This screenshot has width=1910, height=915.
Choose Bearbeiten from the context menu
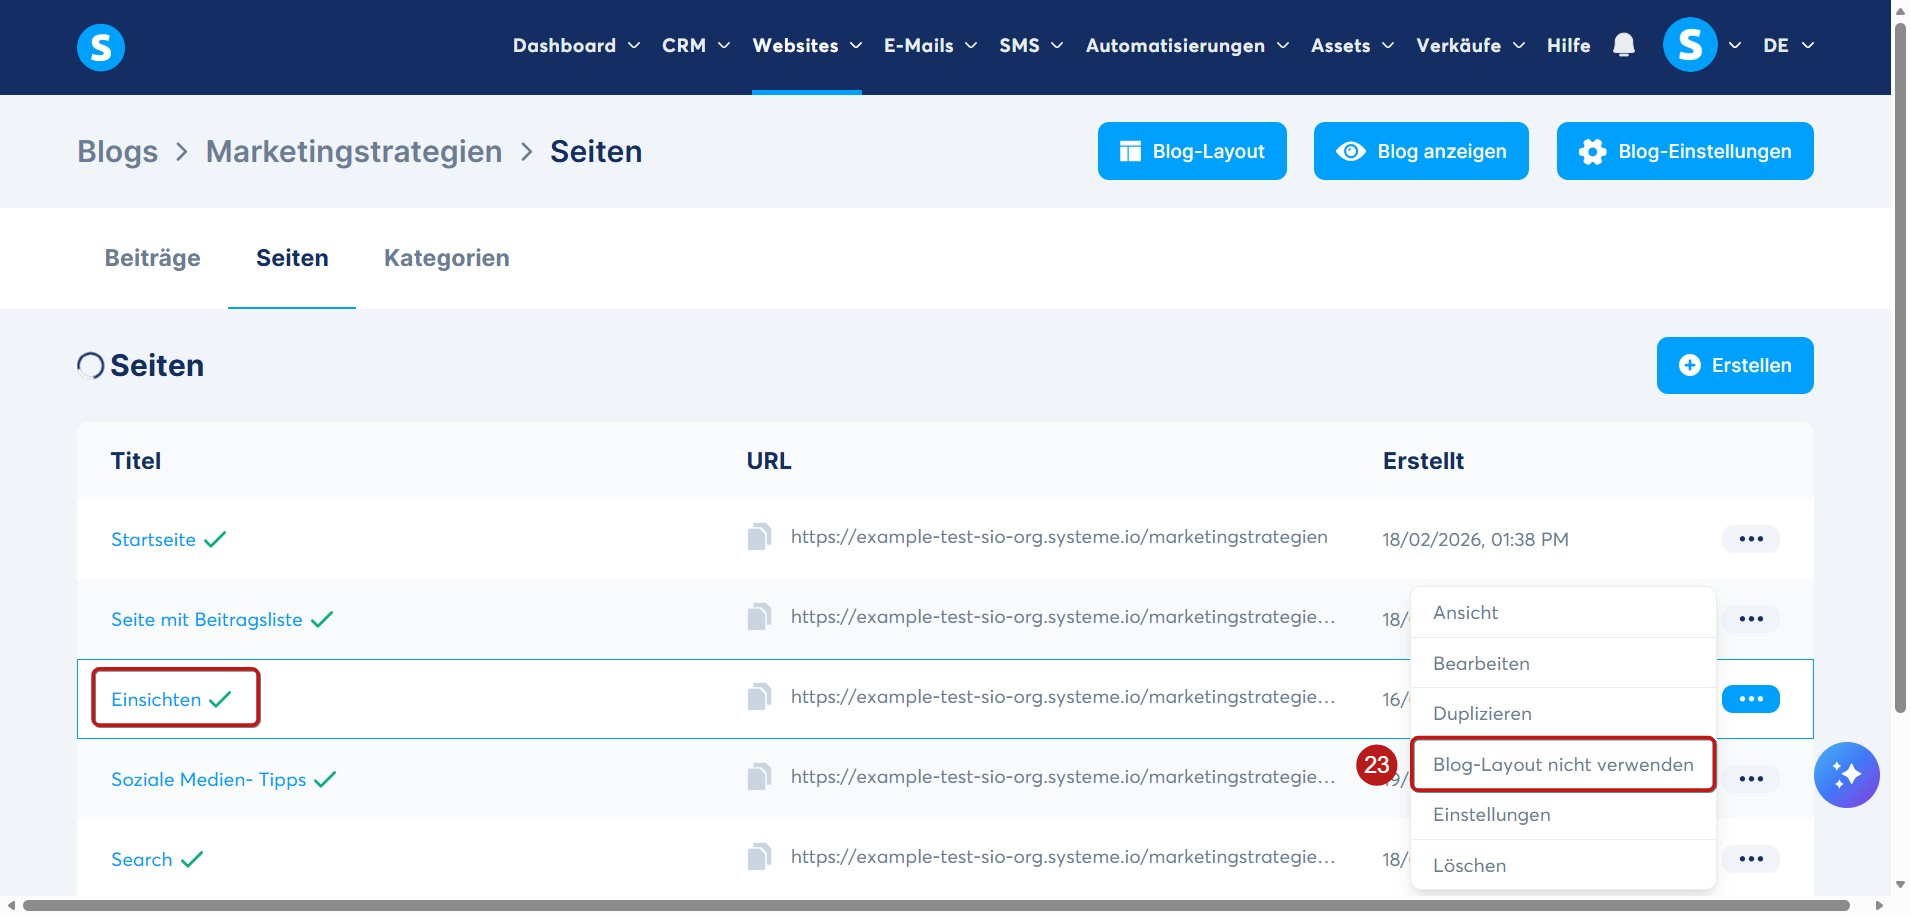point(1563,663)
